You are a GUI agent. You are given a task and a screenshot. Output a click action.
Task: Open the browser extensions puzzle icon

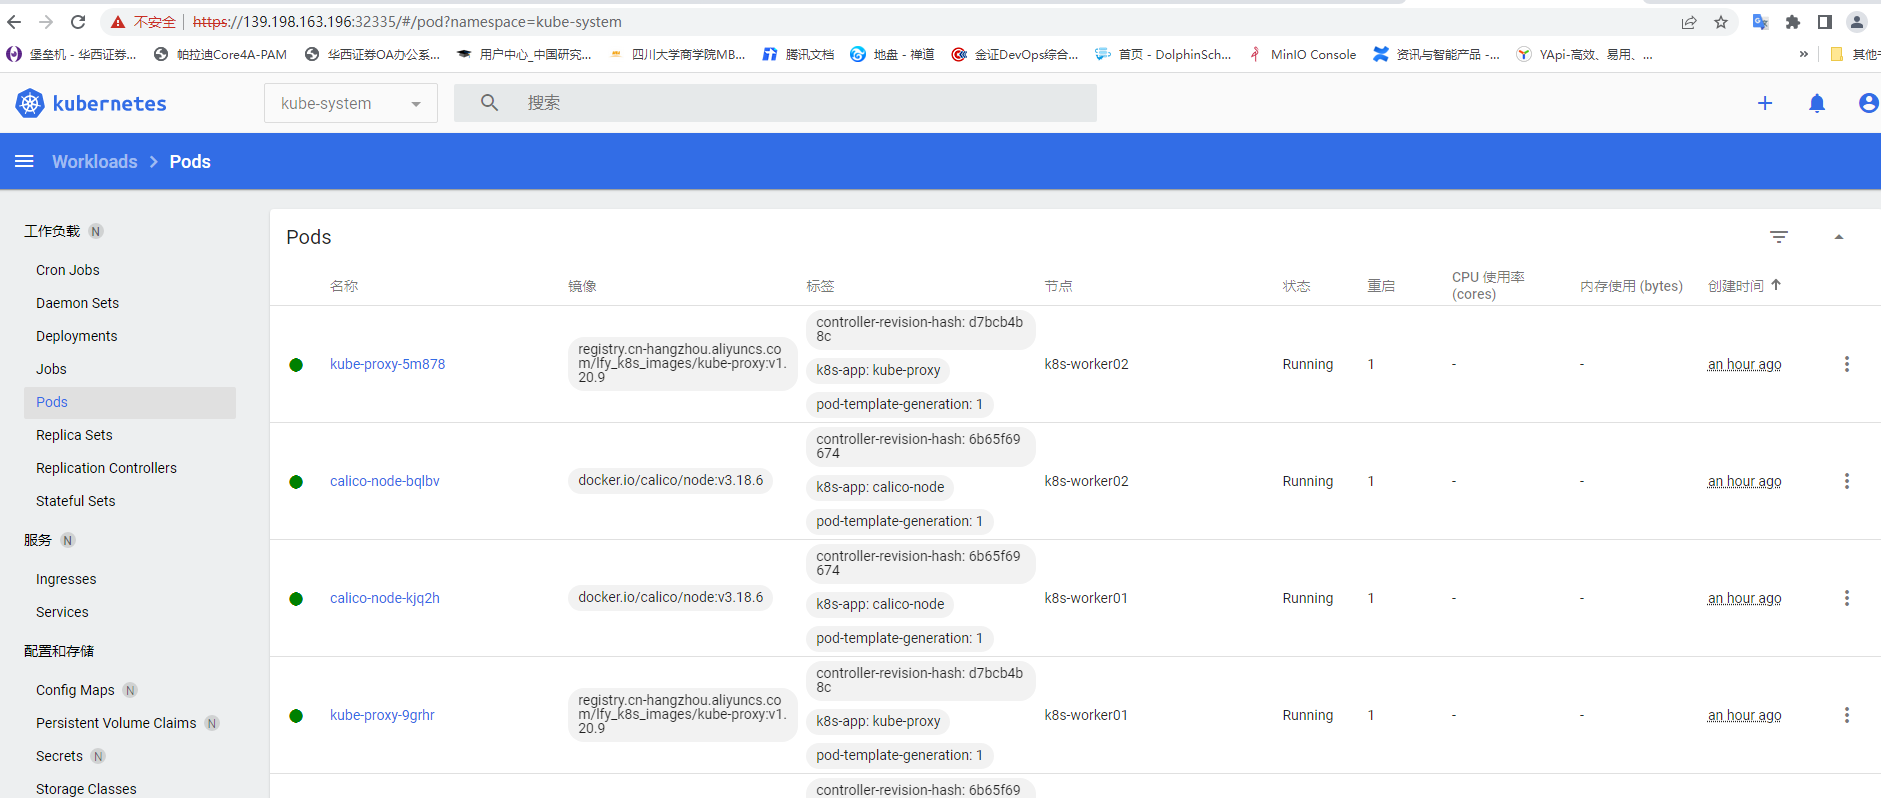(1793, 22)
